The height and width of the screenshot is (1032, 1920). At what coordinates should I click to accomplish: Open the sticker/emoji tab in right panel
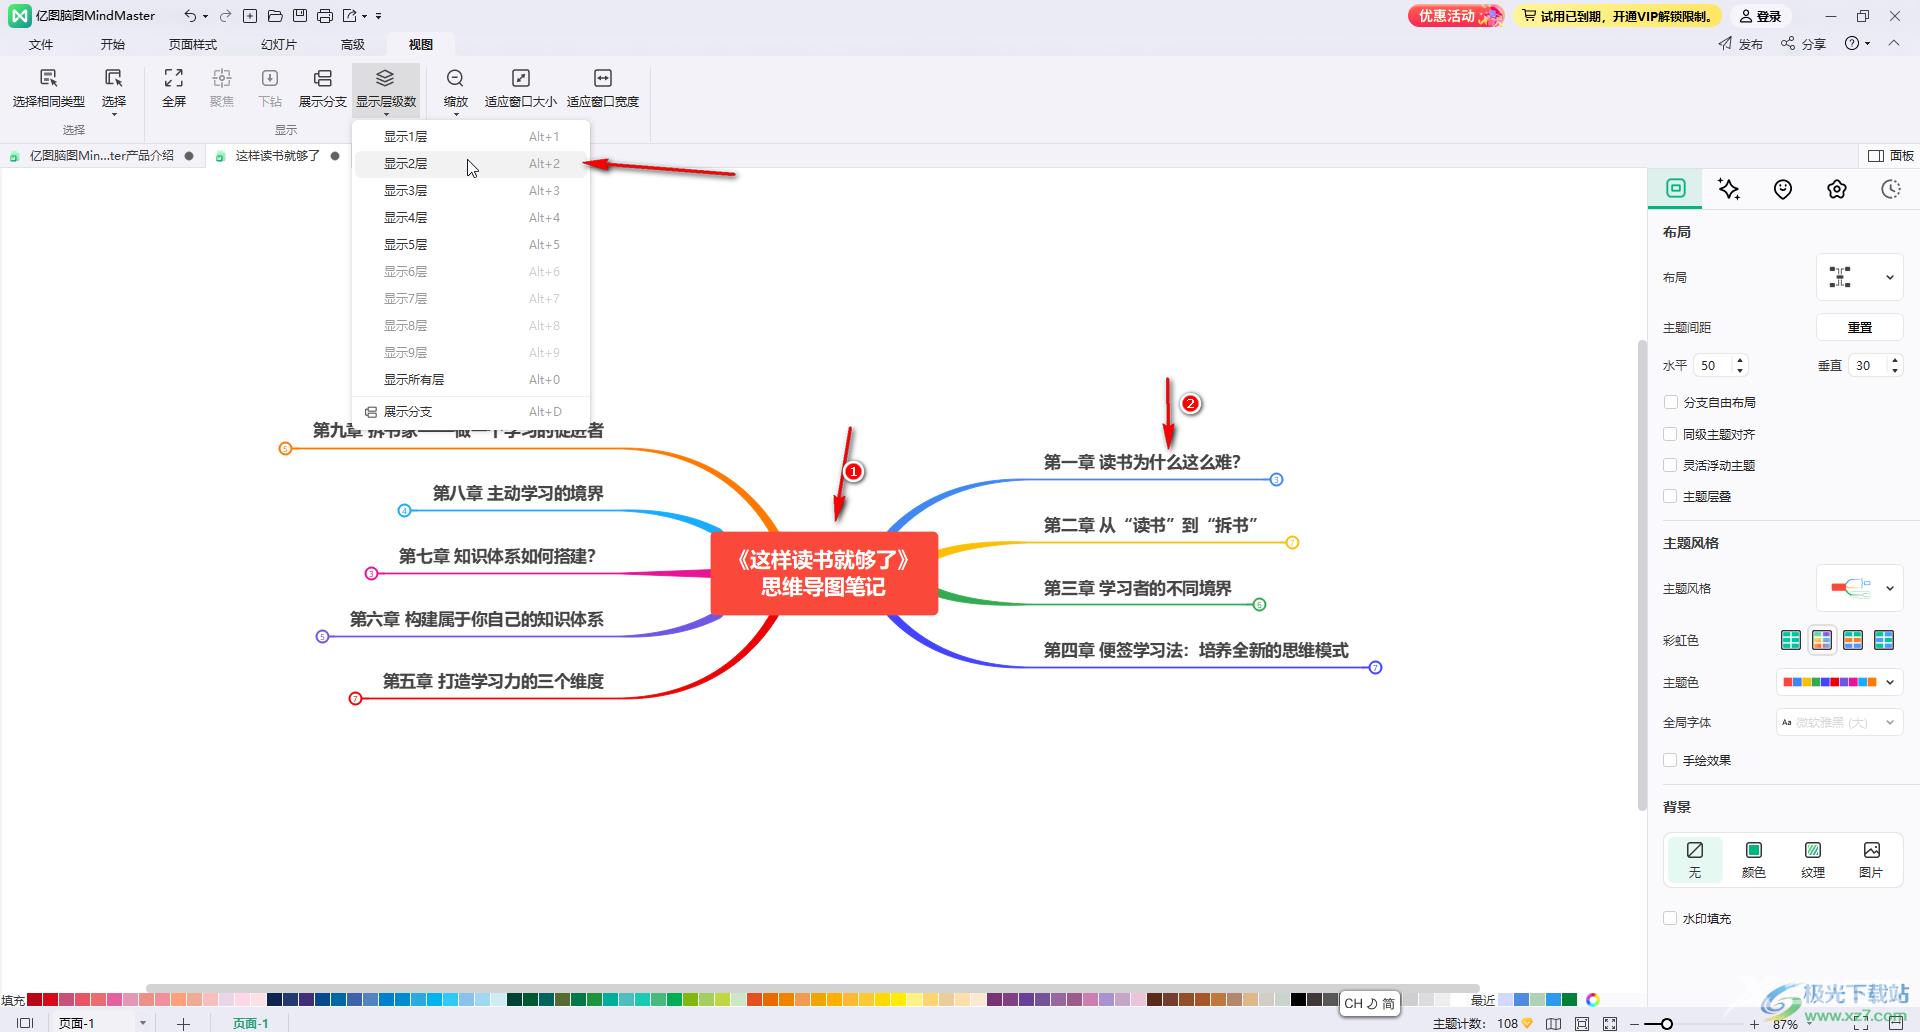click(x=1783, y=189)
